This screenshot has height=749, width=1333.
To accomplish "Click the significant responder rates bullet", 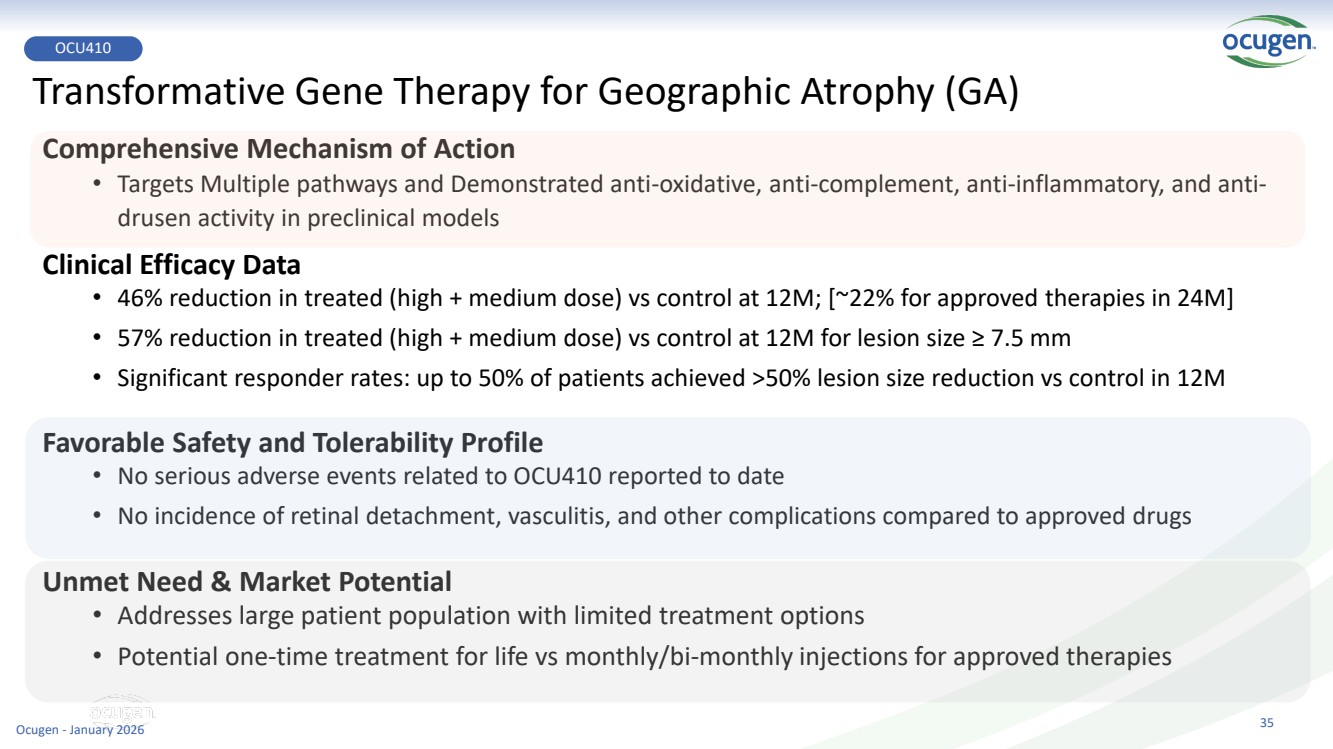I will [x=671, y=378].
